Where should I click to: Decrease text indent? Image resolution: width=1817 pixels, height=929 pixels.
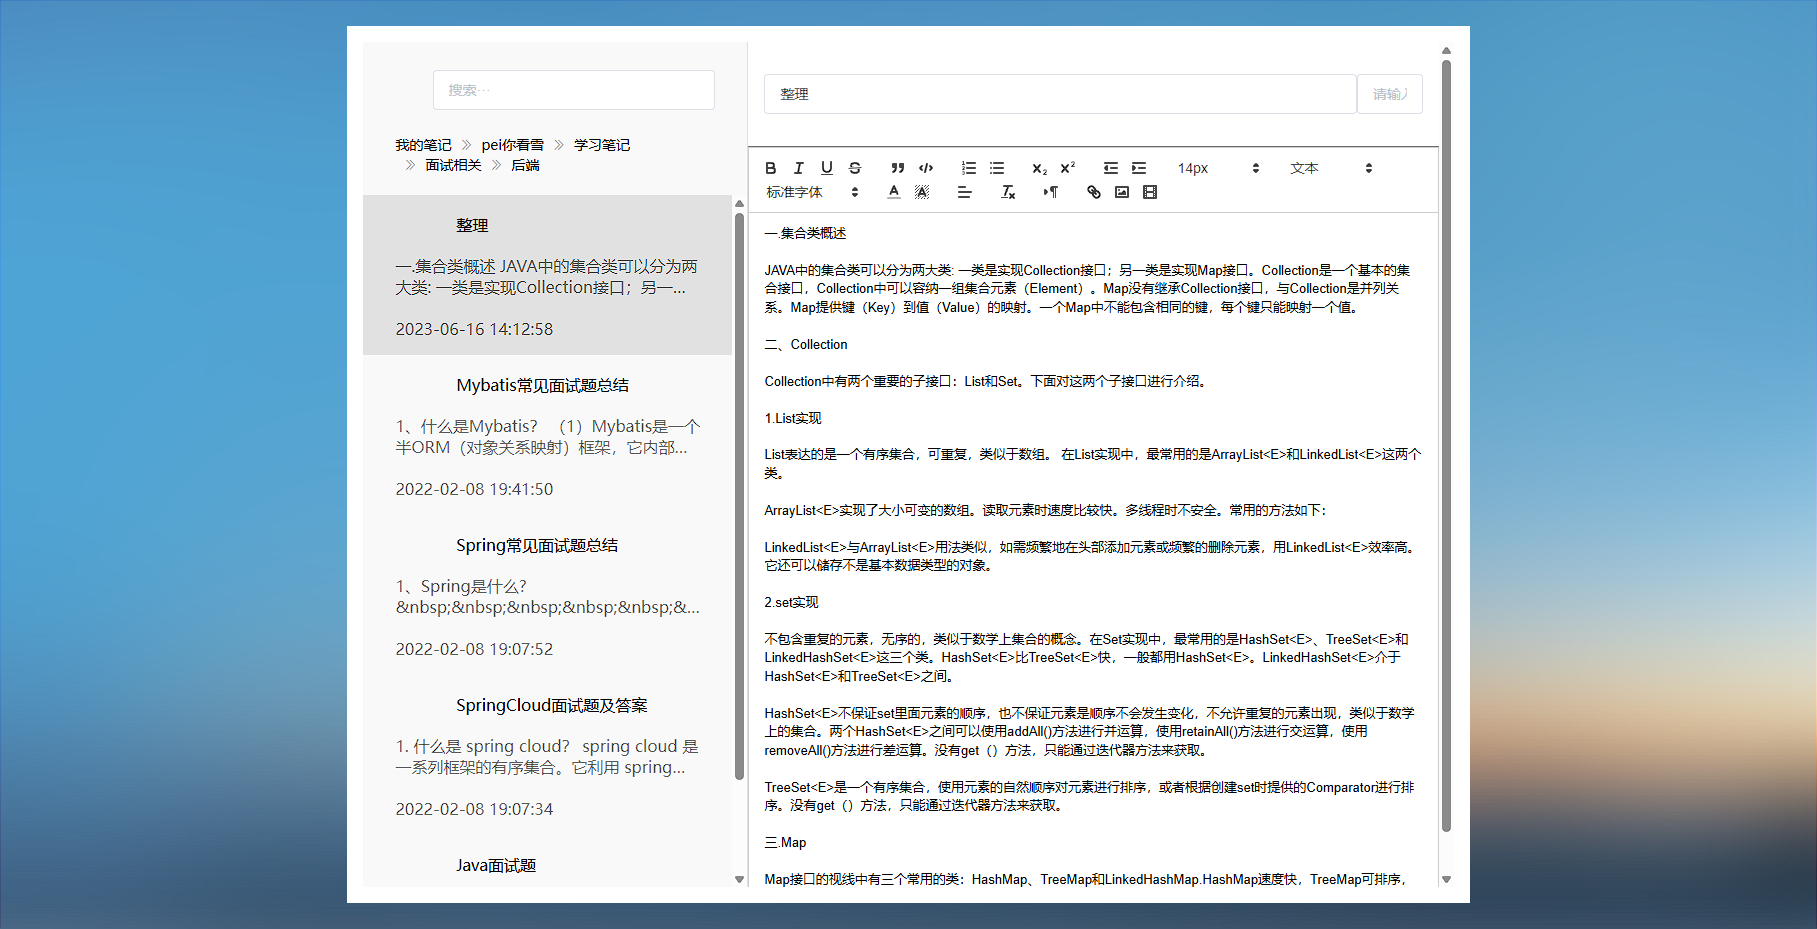click(1111, 168)
